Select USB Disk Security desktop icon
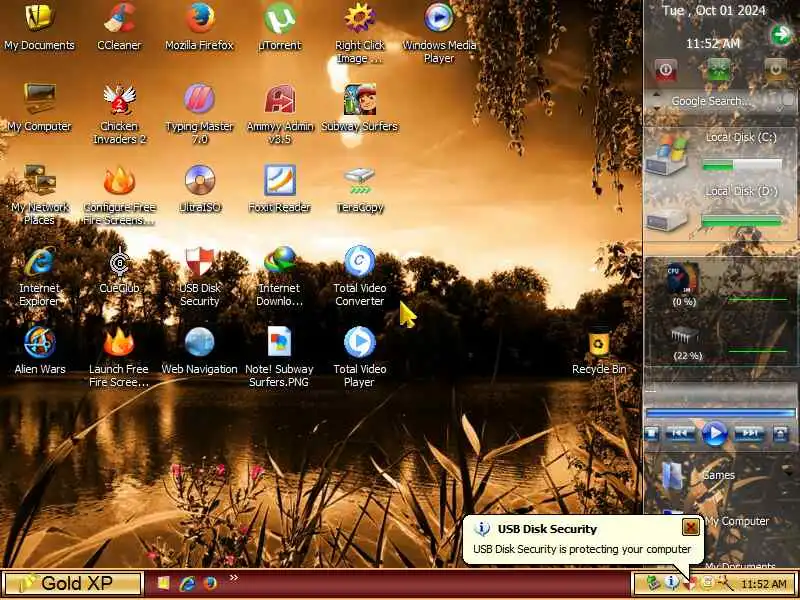The height and width of the screenshot is (600, 800). [199, 276]
